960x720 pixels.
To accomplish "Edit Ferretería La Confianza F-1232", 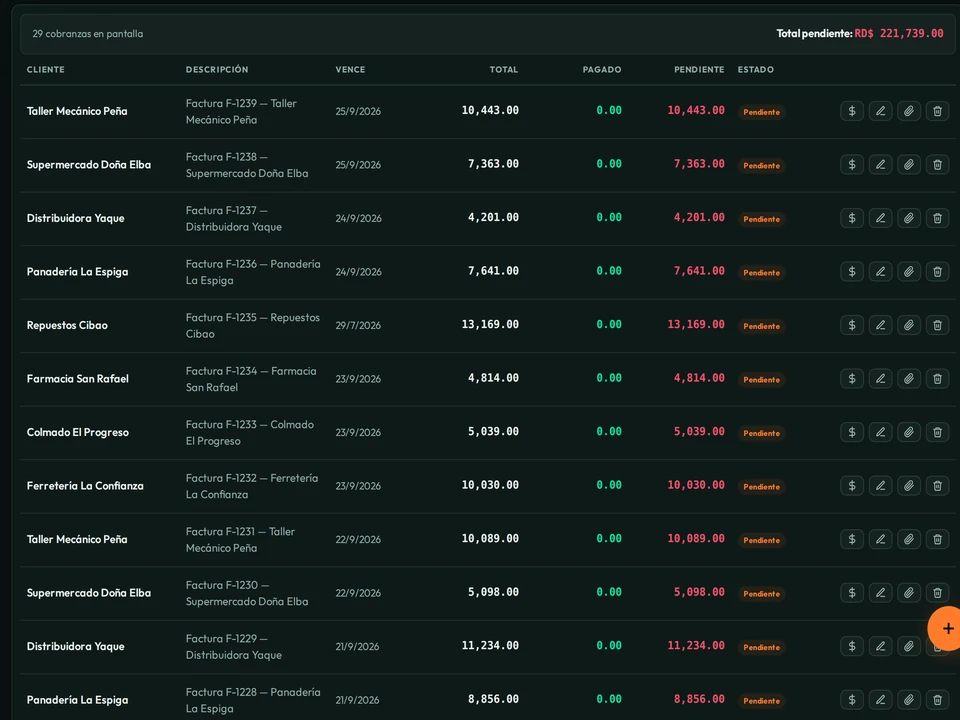I will point(880,486).
